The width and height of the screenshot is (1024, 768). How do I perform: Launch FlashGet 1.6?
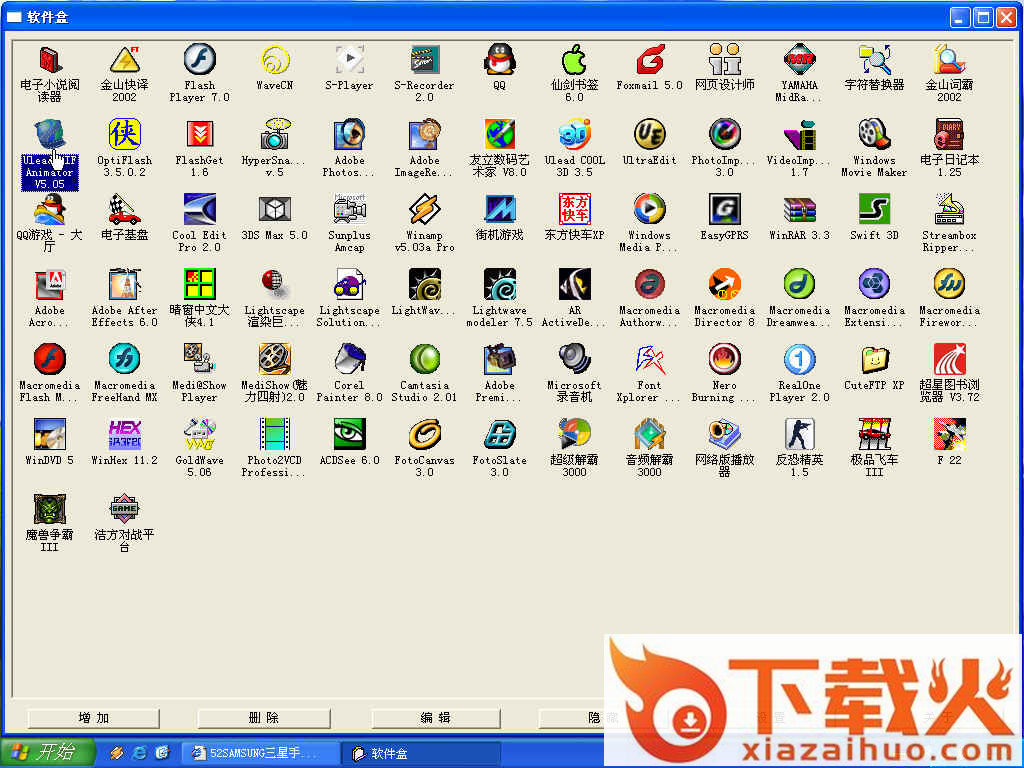point(199,135)
